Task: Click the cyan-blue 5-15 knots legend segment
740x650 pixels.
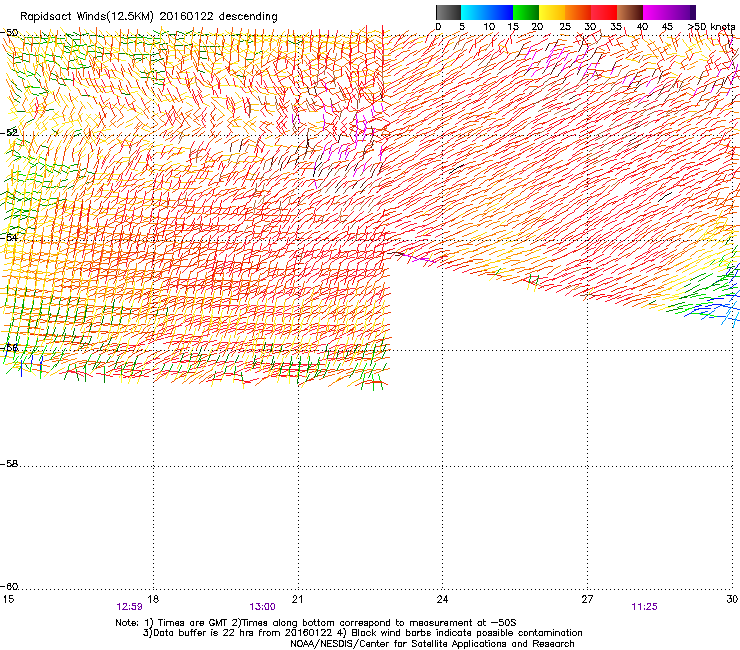Action: click(487, 12)
